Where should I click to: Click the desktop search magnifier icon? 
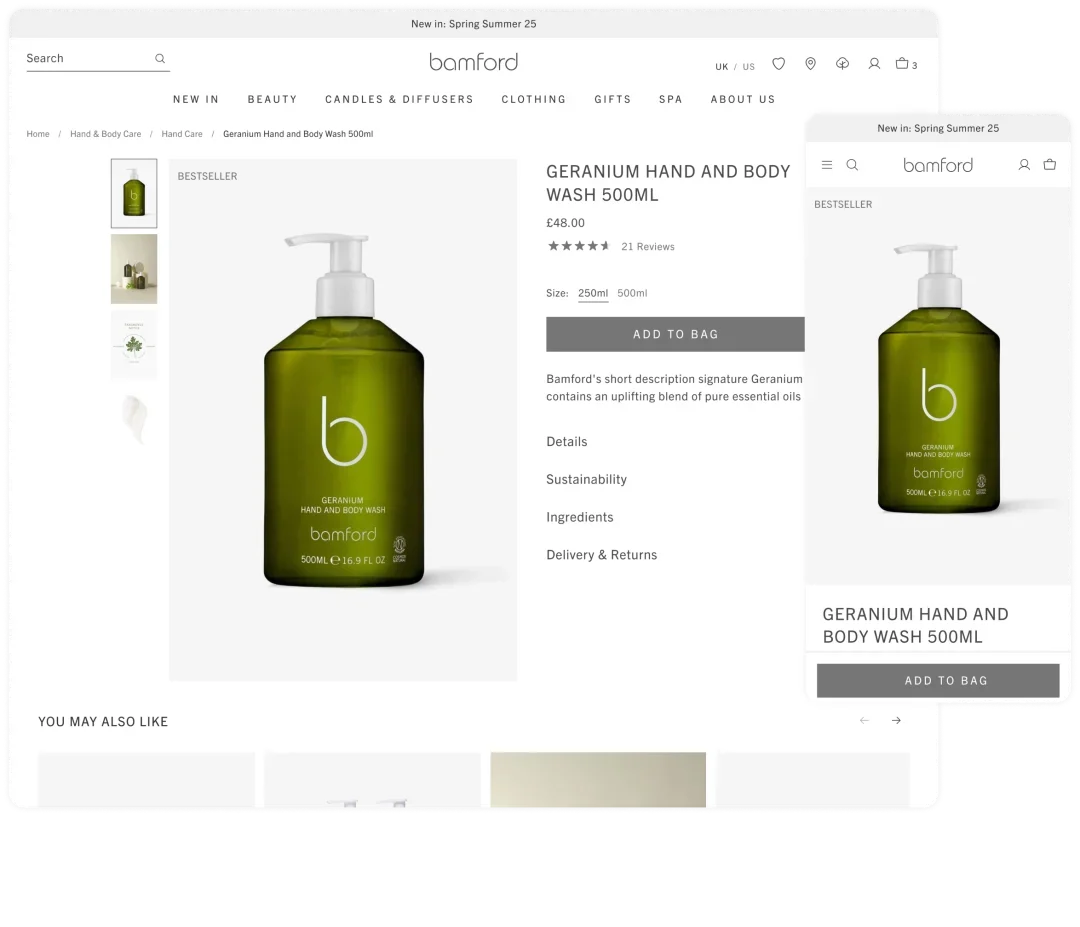[160, 59]
